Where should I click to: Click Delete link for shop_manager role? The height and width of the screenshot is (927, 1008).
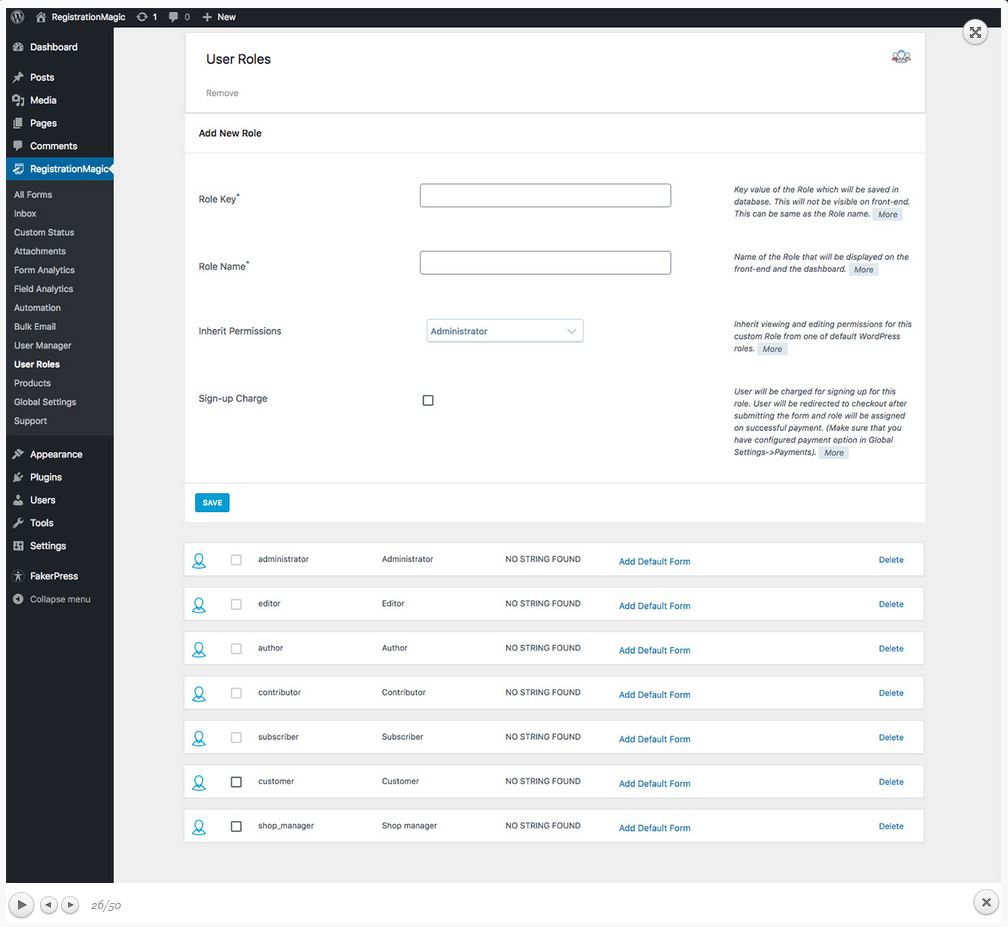(891, 826)
